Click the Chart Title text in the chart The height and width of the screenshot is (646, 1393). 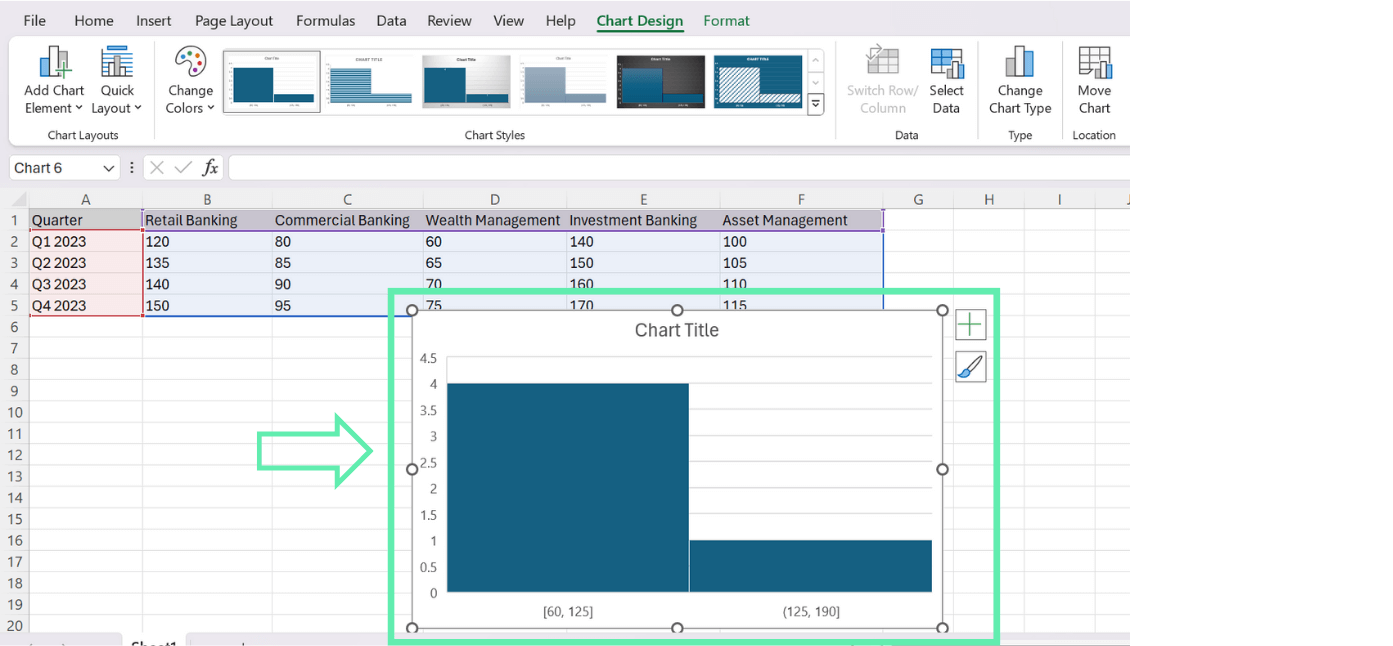point(676,330)
